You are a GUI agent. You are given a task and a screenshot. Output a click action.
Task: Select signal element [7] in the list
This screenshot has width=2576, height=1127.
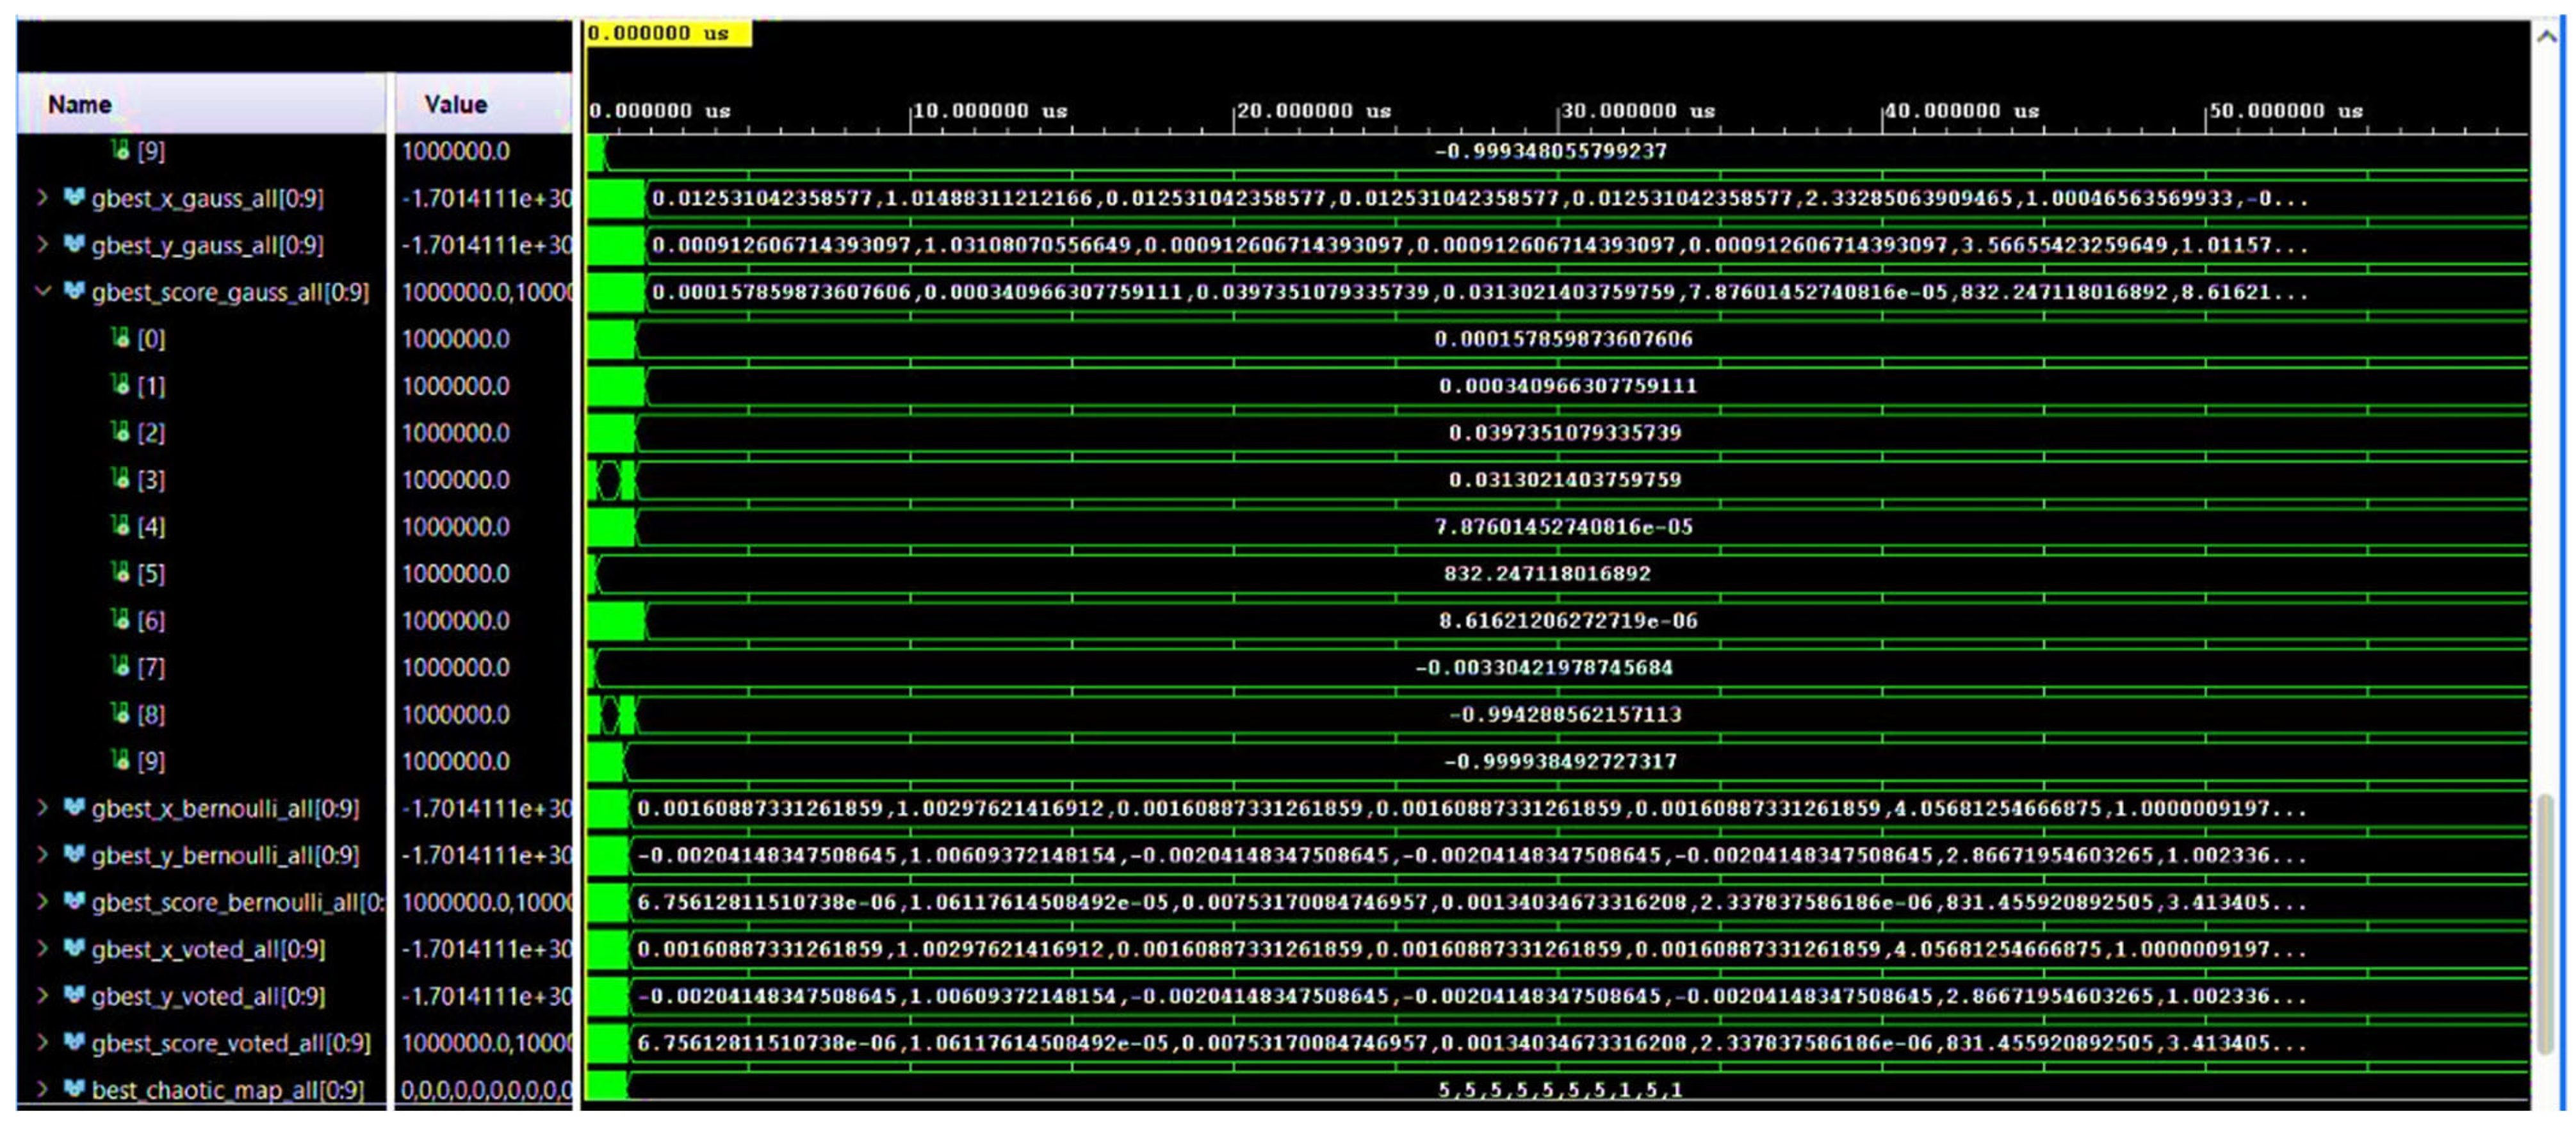click(151, 667)
